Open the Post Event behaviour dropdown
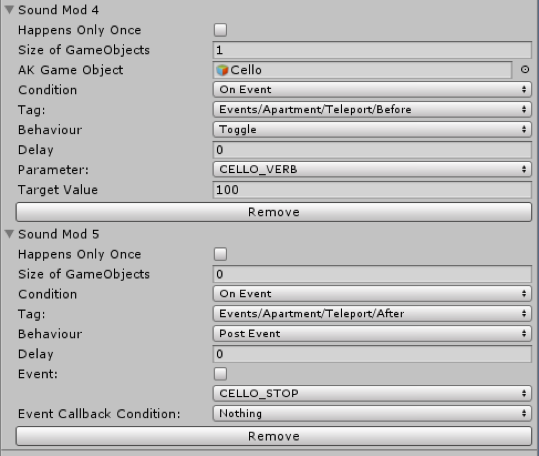539x456 pixels. point(372,334)
